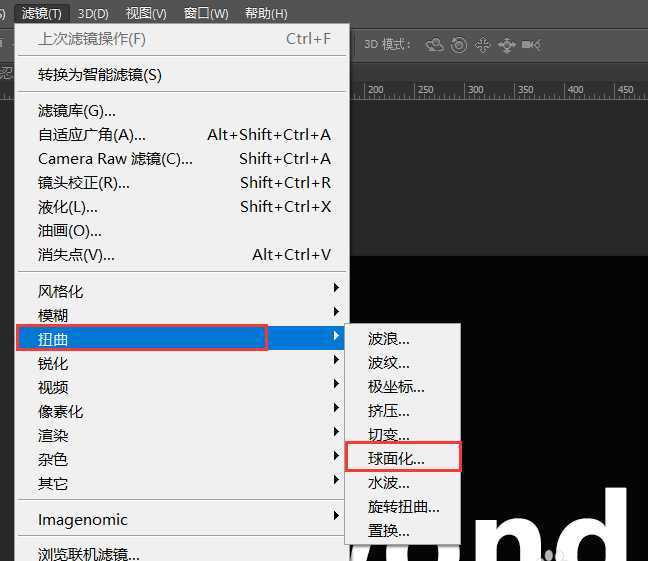Click the 3D rotate object icon

pos(435,45)
